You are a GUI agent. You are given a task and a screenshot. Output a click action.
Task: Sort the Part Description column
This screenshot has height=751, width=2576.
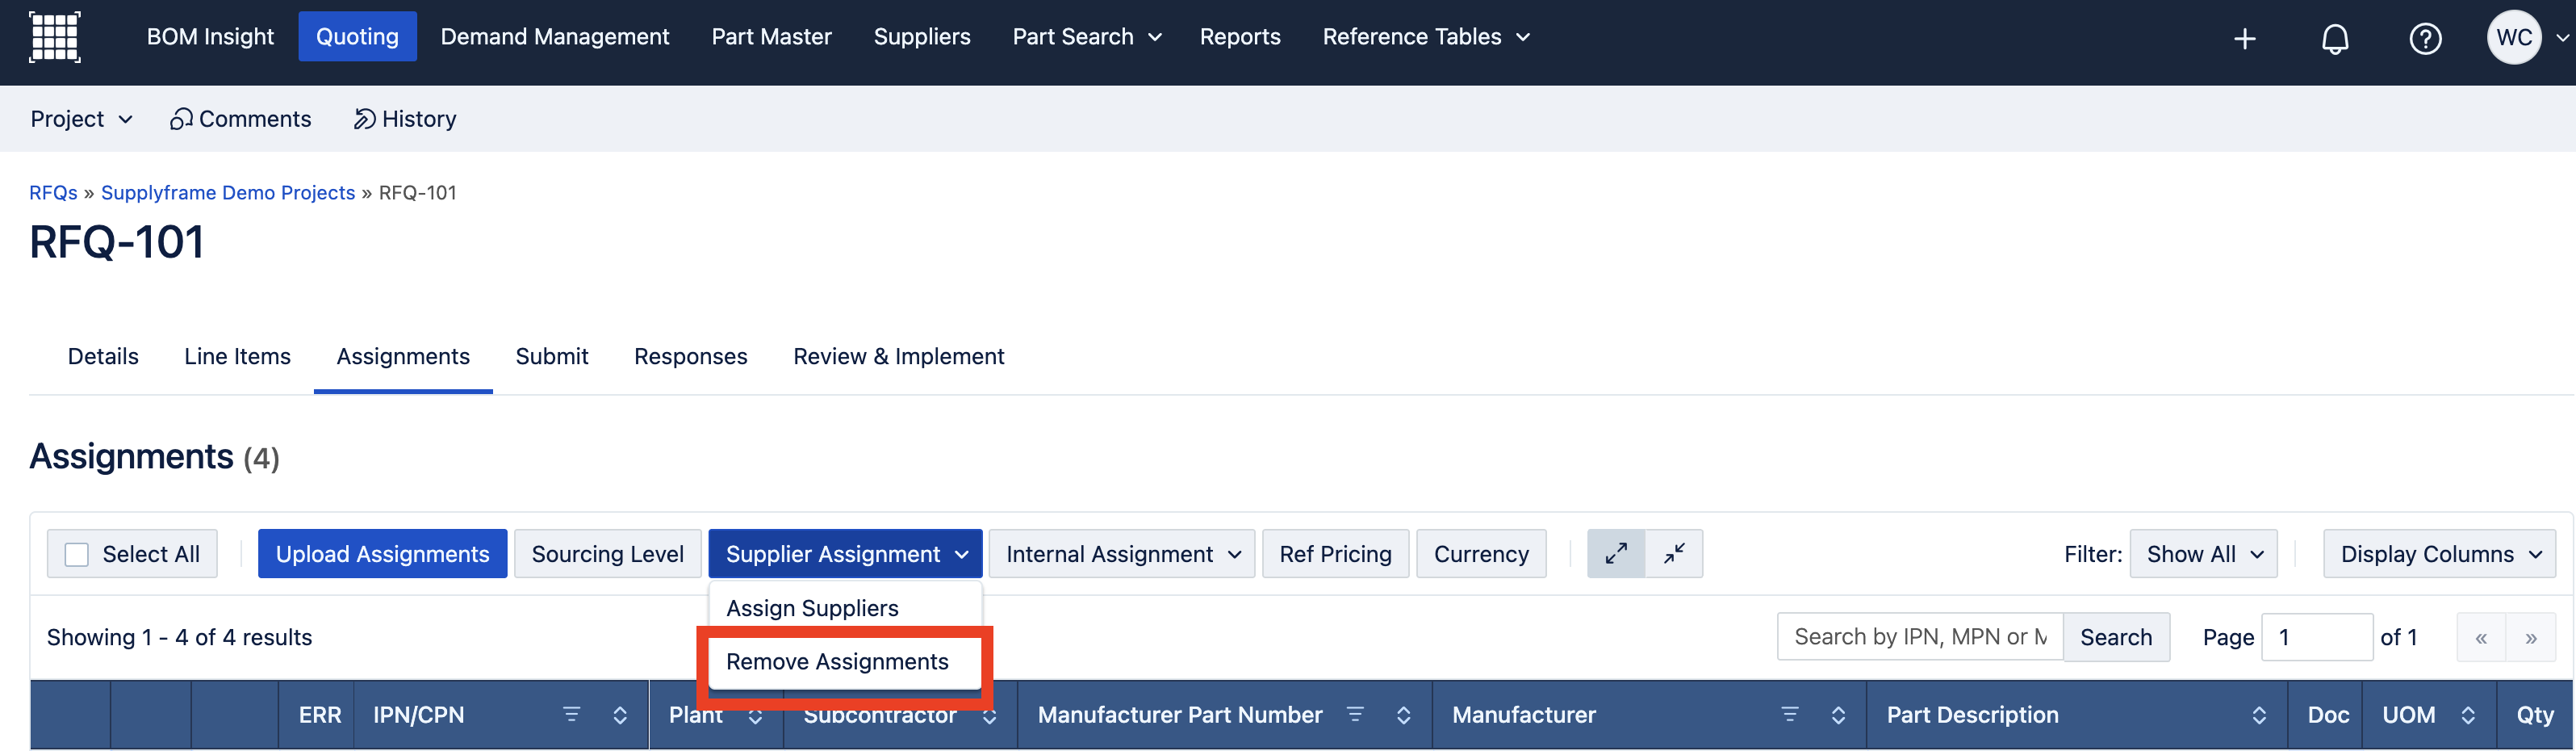[2259, 715]
